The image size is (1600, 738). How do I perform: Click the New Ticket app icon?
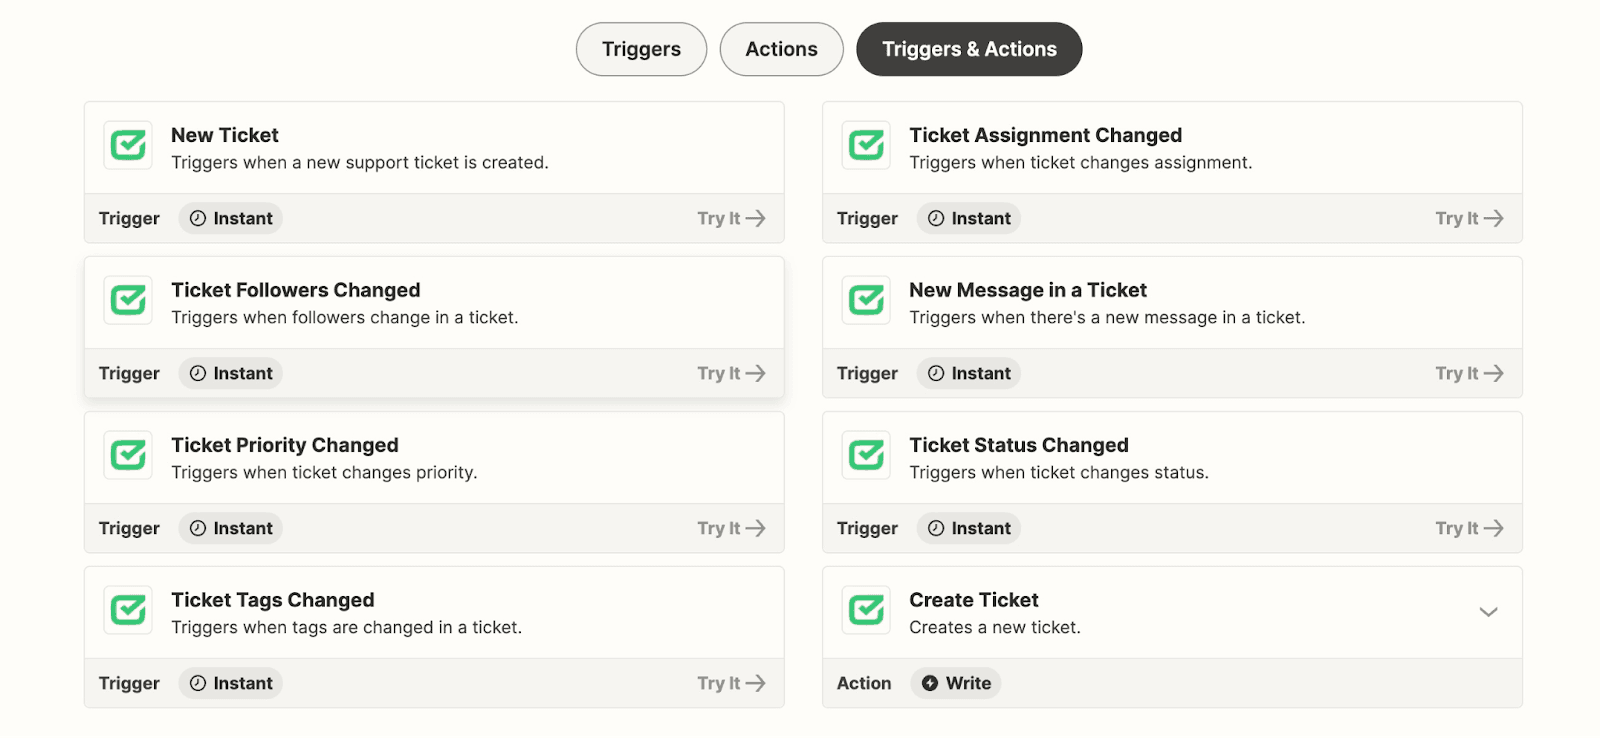coord(128,146)
